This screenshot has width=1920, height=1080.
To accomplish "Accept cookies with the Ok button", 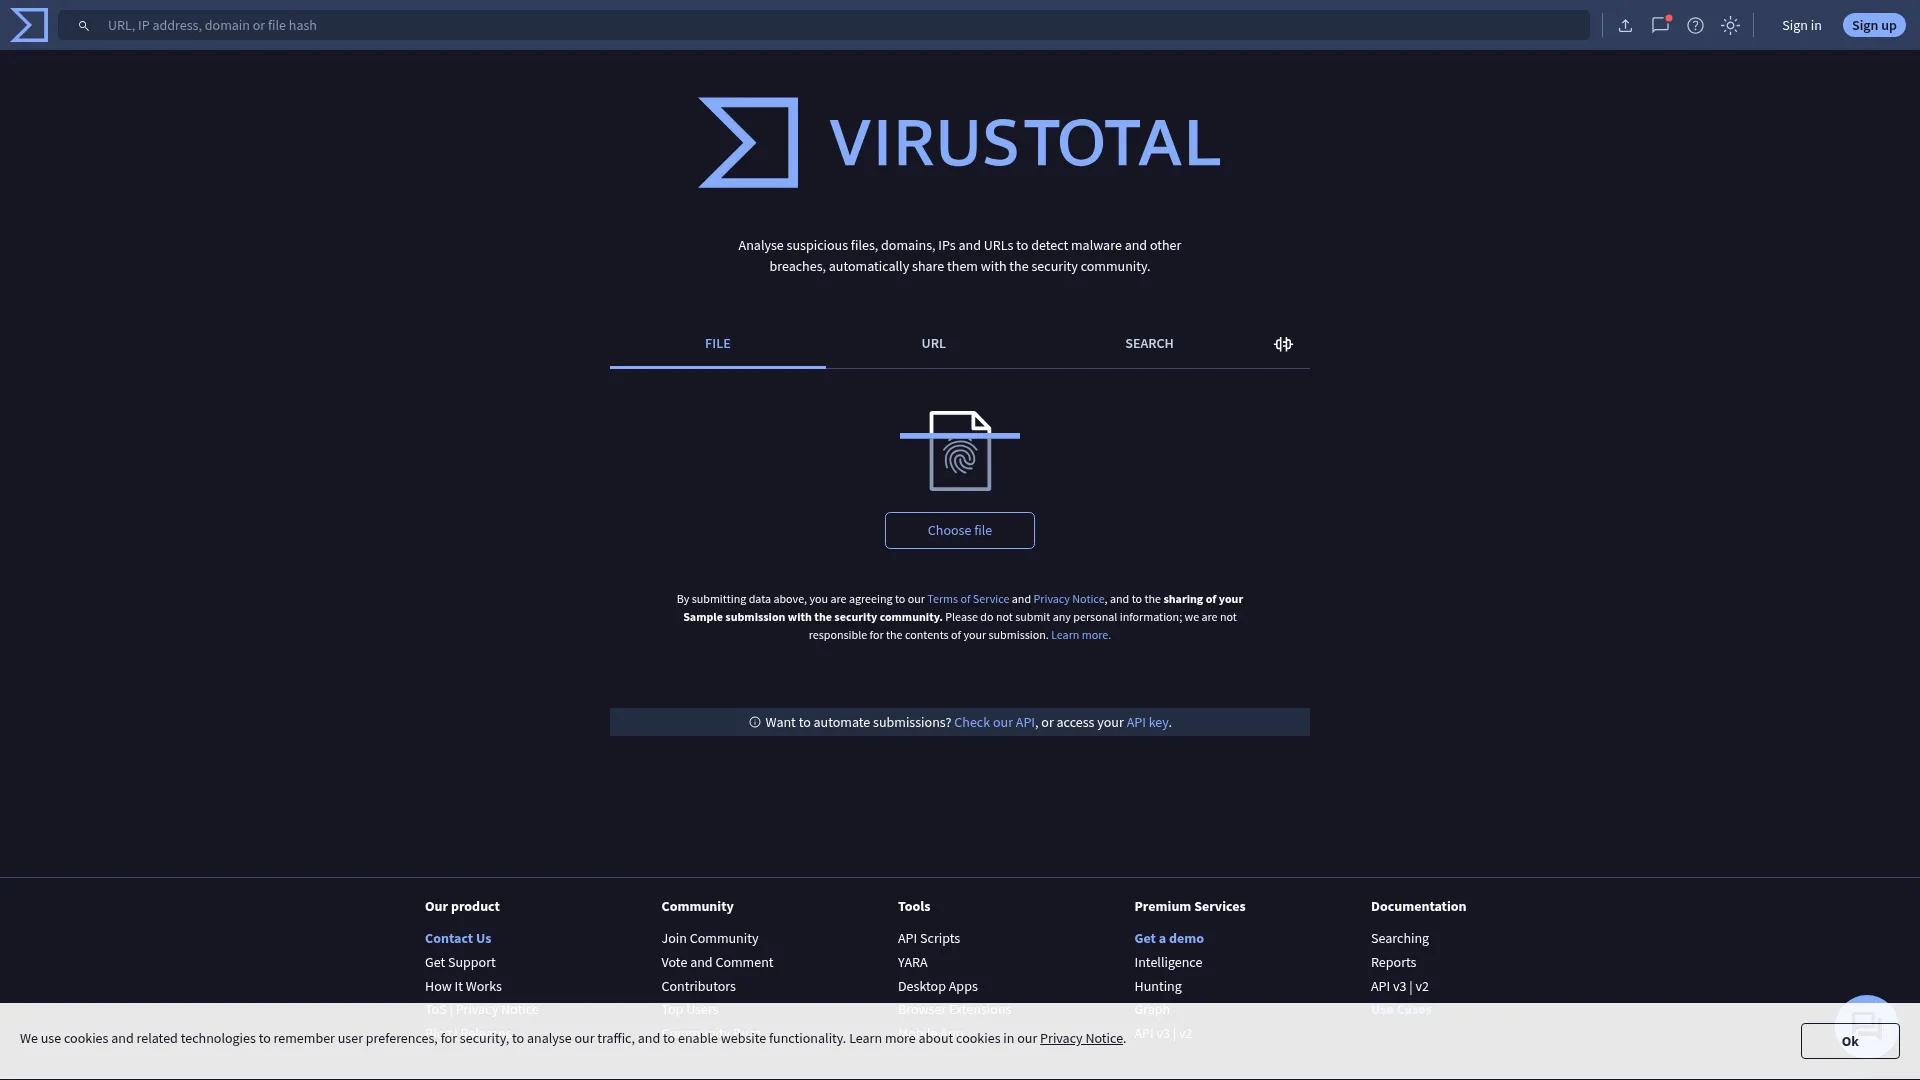I will coord(1849,1040).
